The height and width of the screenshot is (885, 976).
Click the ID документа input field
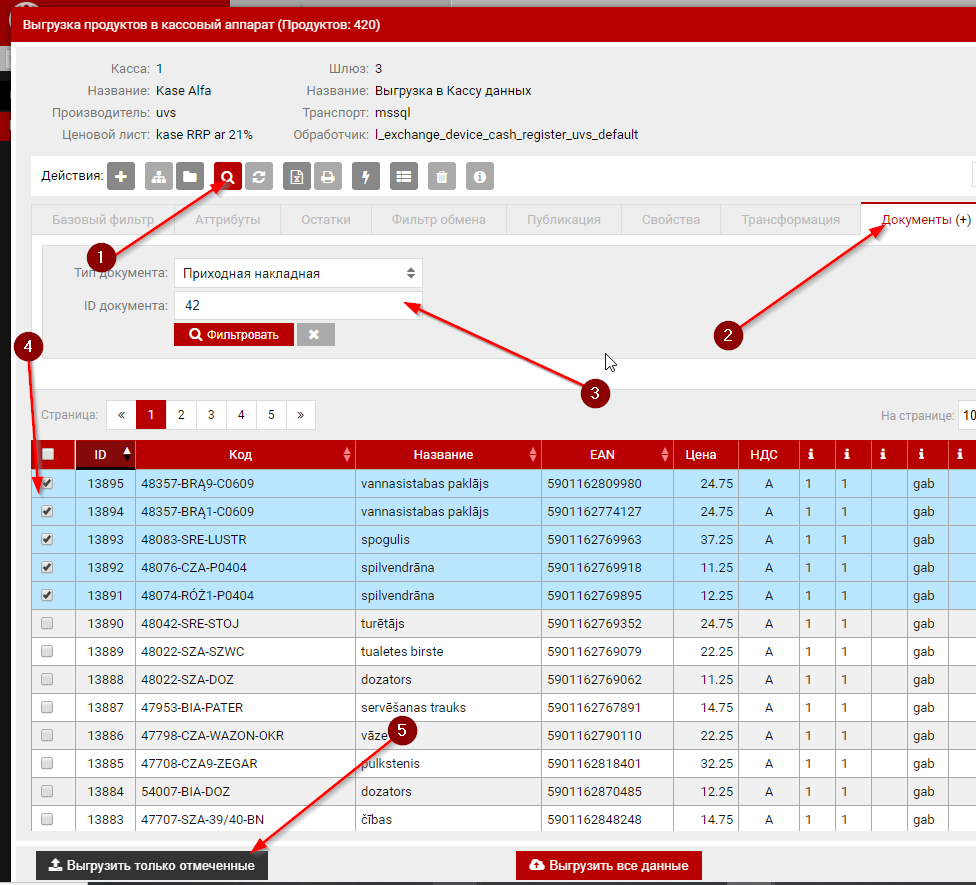[298, 306]
